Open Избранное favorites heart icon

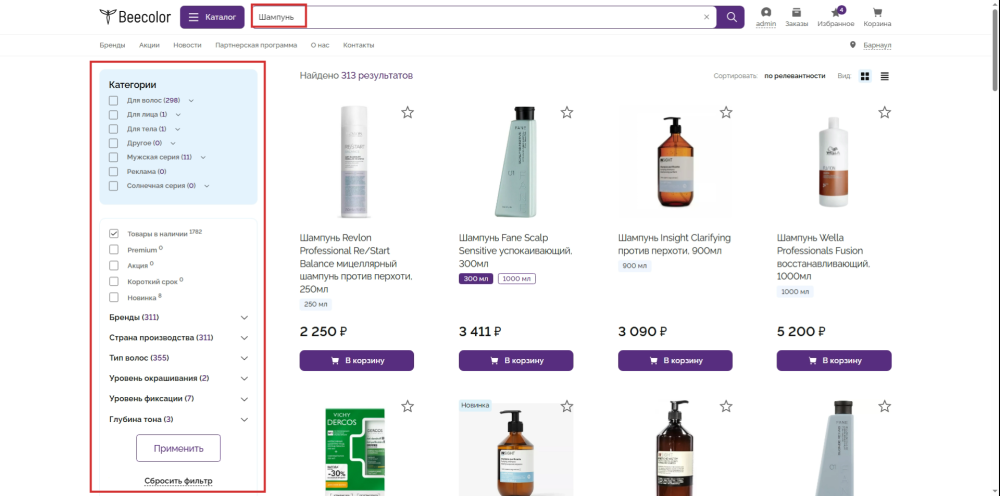(835, 13)
